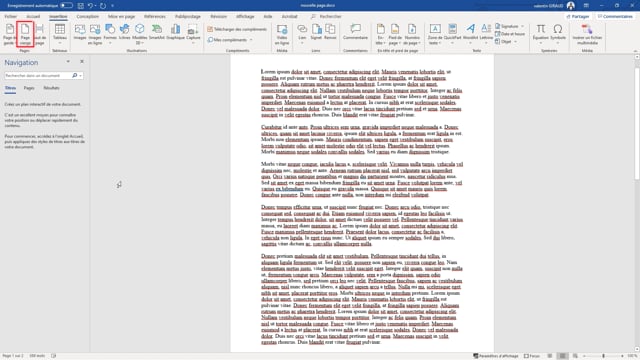Open Navigation pane options dropdown arrow
Image resolution: width=640 pixels, height=360 pixels.
[68, 62]
